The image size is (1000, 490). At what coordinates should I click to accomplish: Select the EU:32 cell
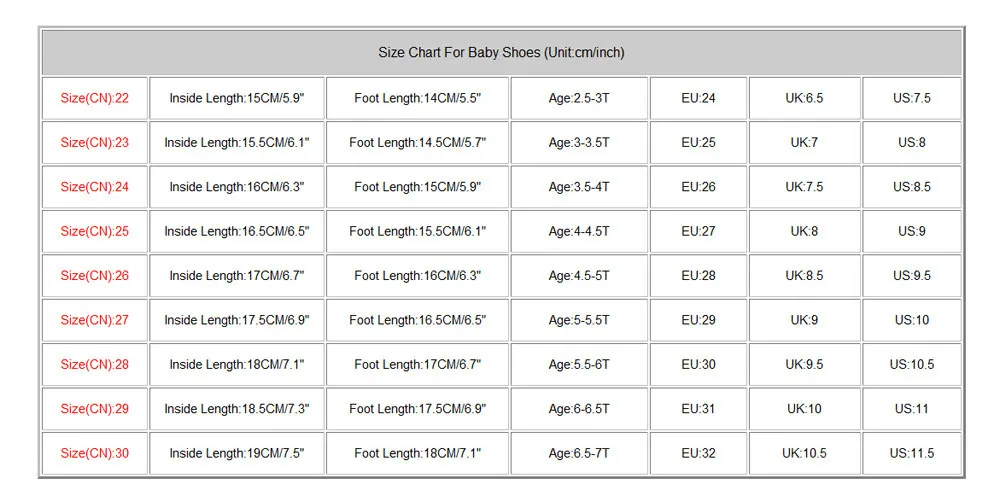click(699, 453)
